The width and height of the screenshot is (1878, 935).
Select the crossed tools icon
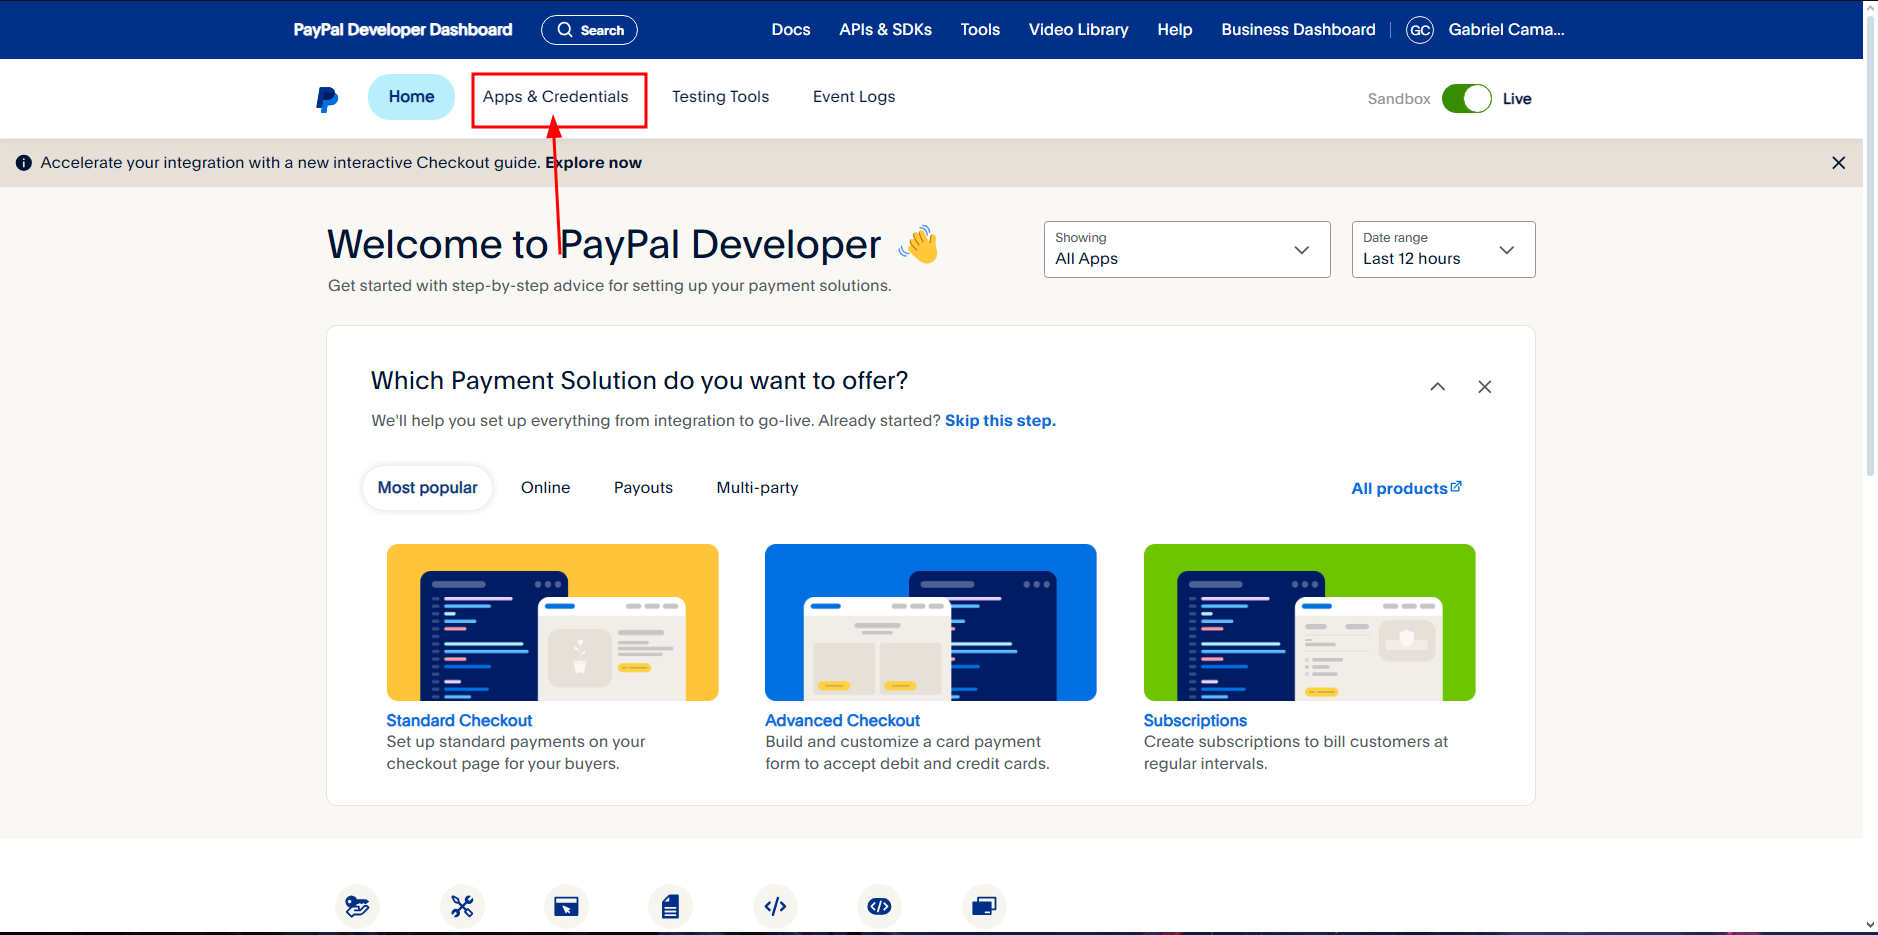coord(462,906)
